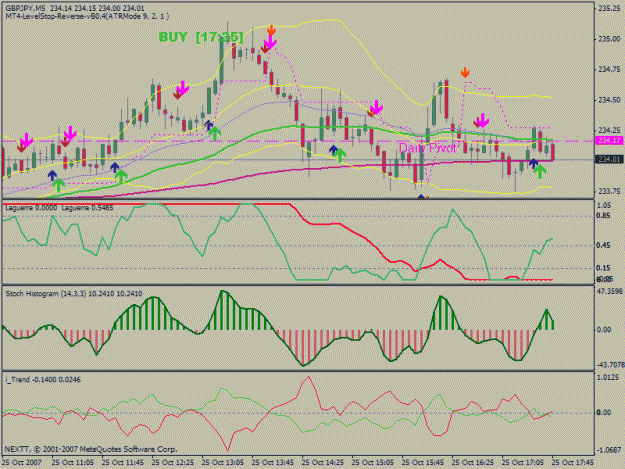The width and height of the screenshot is (625, 469).
Task: Click the orange down arrow near 234.75 level
Action: [465, 73]
